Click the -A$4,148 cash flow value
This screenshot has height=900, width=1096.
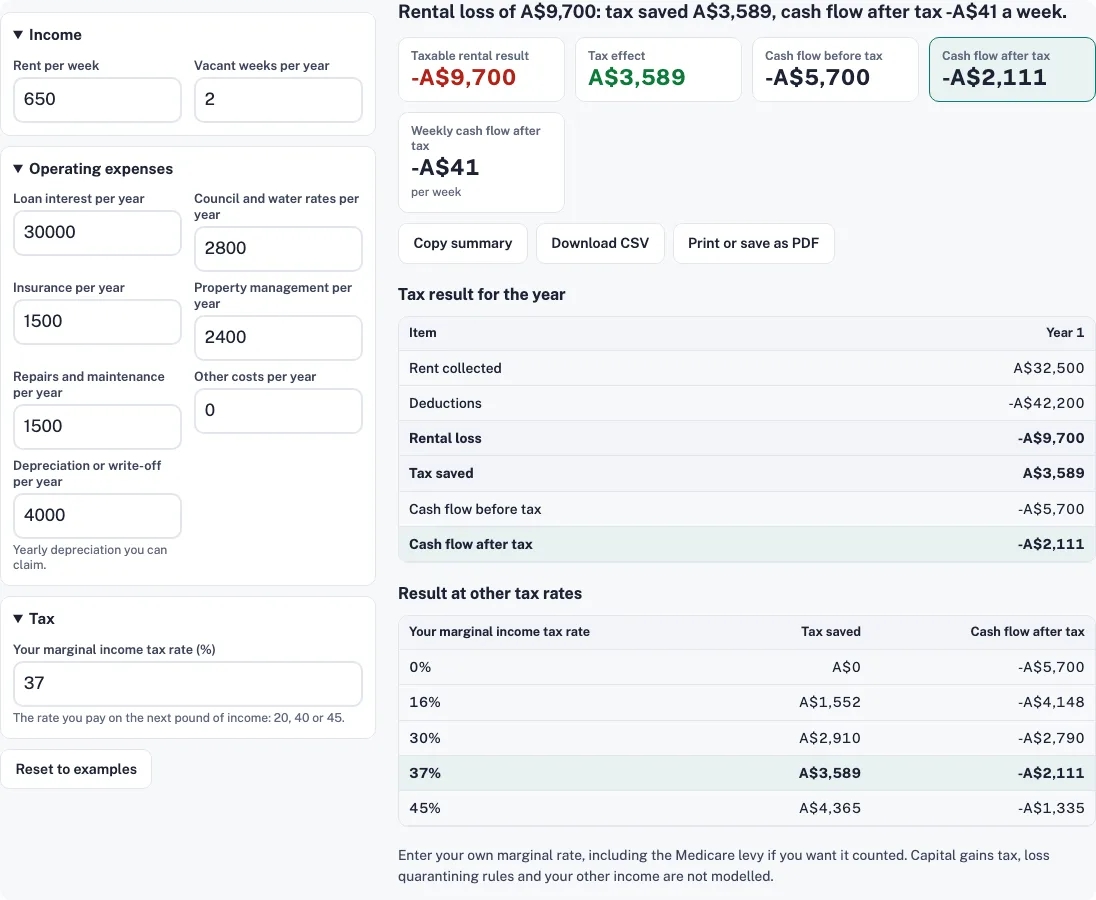pos(1051,702)
